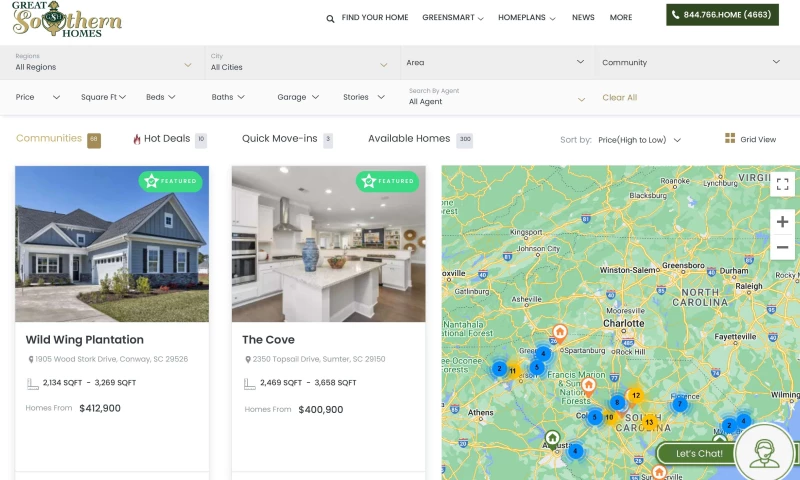Zoom out on the map

(x=782, y=247)
